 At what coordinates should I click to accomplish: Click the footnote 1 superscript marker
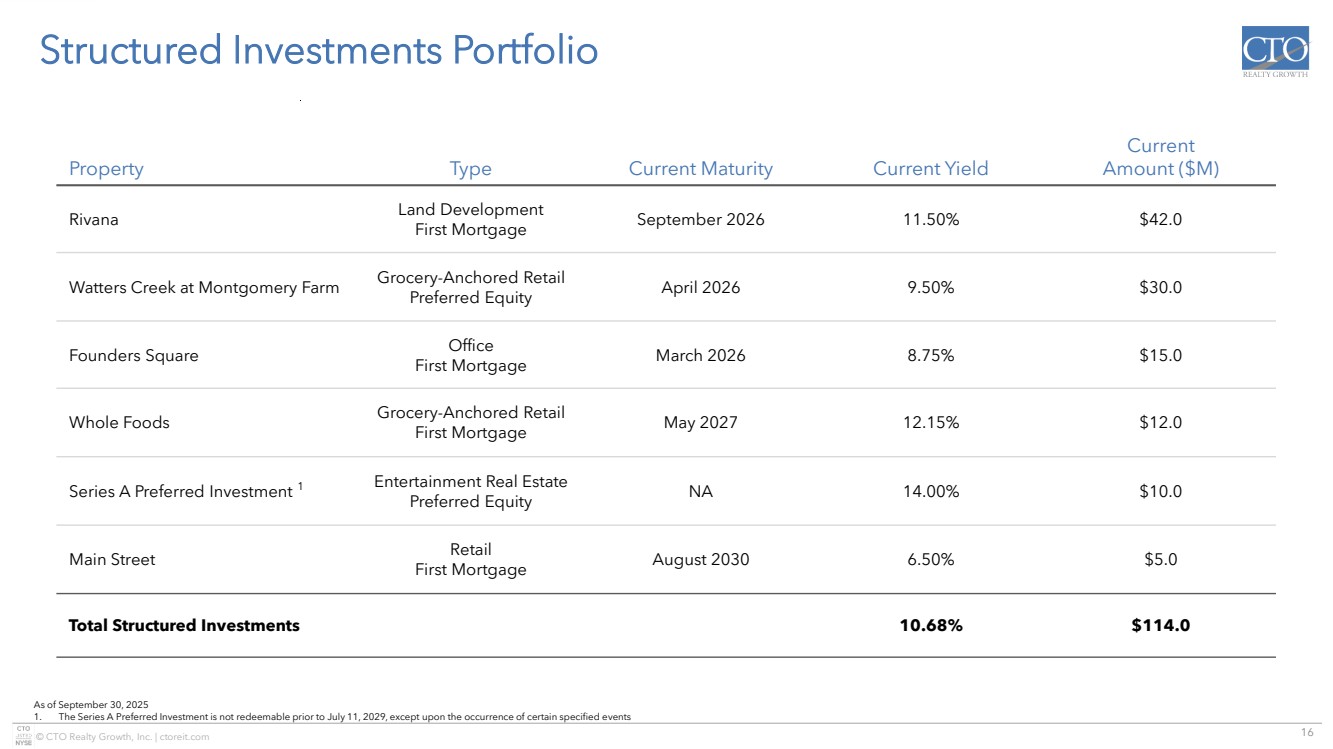tap(301, 487)
